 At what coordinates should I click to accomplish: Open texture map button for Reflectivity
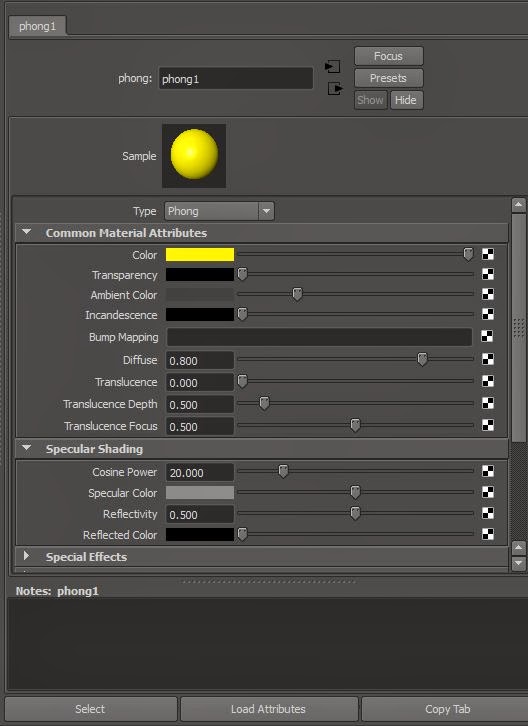pos(488,513)
